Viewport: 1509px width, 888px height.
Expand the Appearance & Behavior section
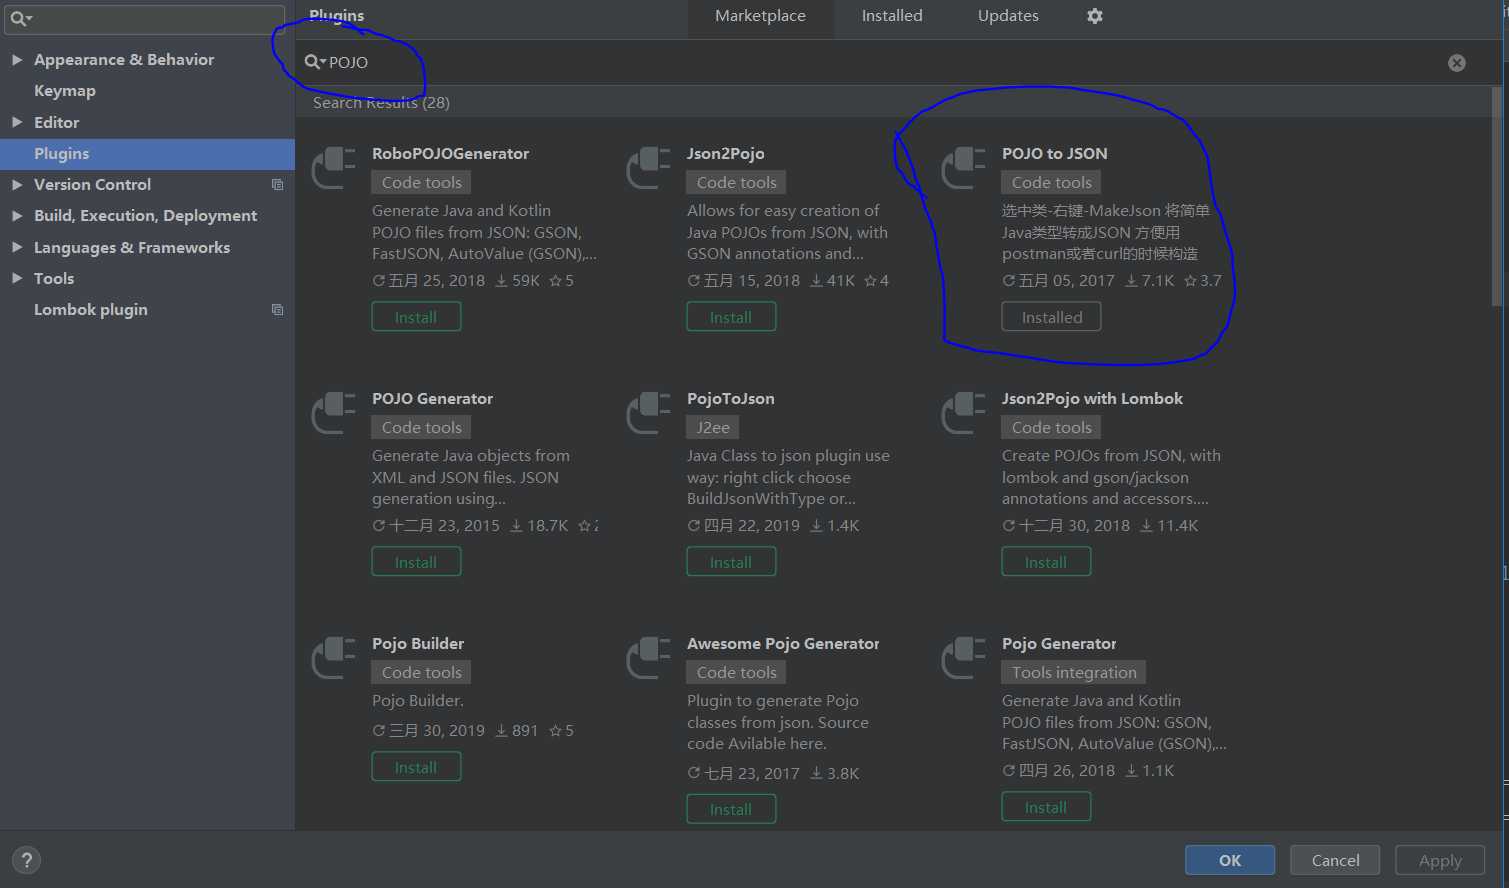tap(17, 60)
